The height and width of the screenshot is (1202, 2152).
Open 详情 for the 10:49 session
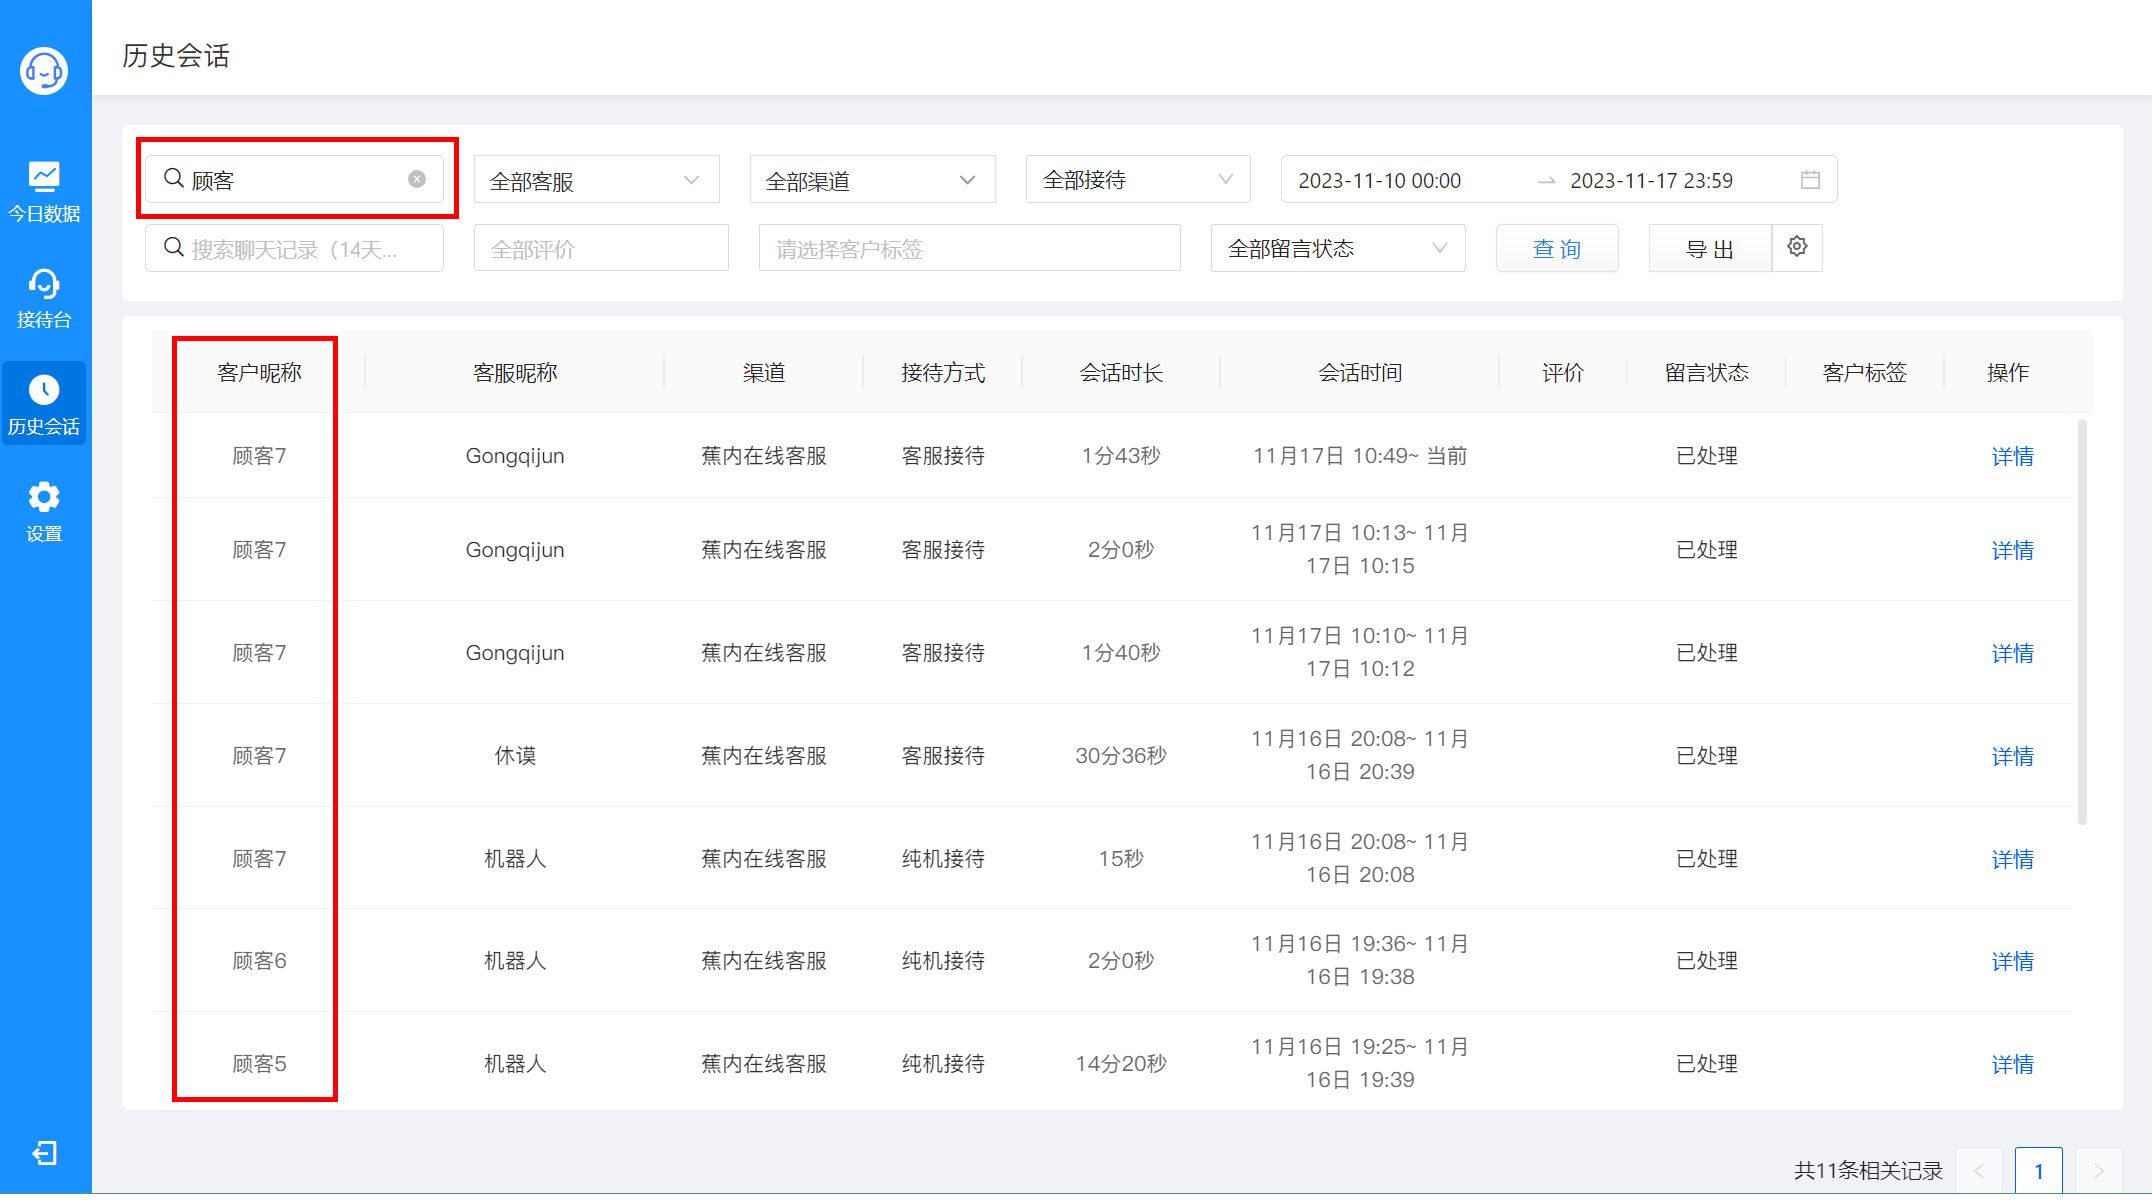(2013, 456)
